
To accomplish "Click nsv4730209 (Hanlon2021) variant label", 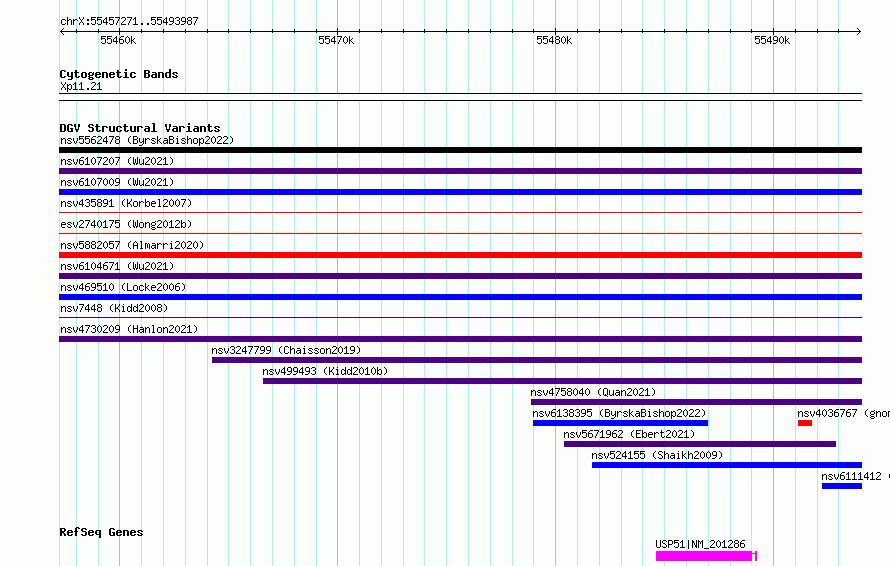I will pos(129,329).
